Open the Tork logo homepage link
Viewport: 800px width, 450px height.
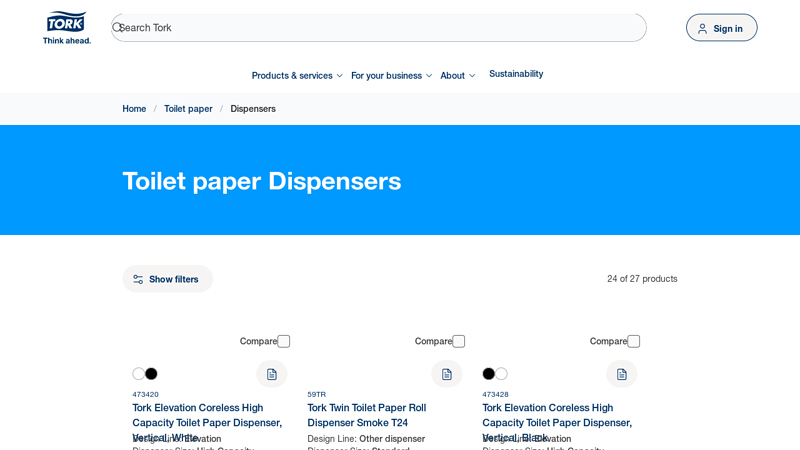click(x=66, y=28)
